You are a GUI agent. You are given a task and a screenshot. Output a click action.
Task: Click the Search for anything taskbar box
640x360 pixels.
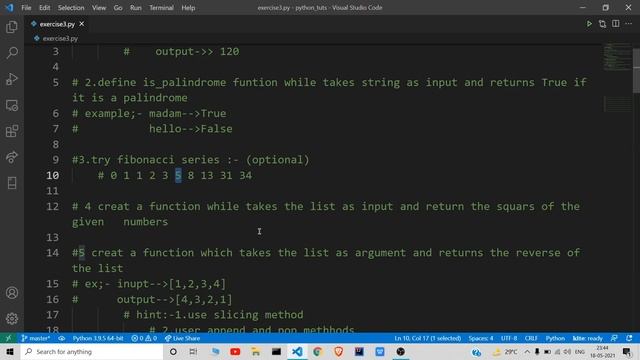92,351
